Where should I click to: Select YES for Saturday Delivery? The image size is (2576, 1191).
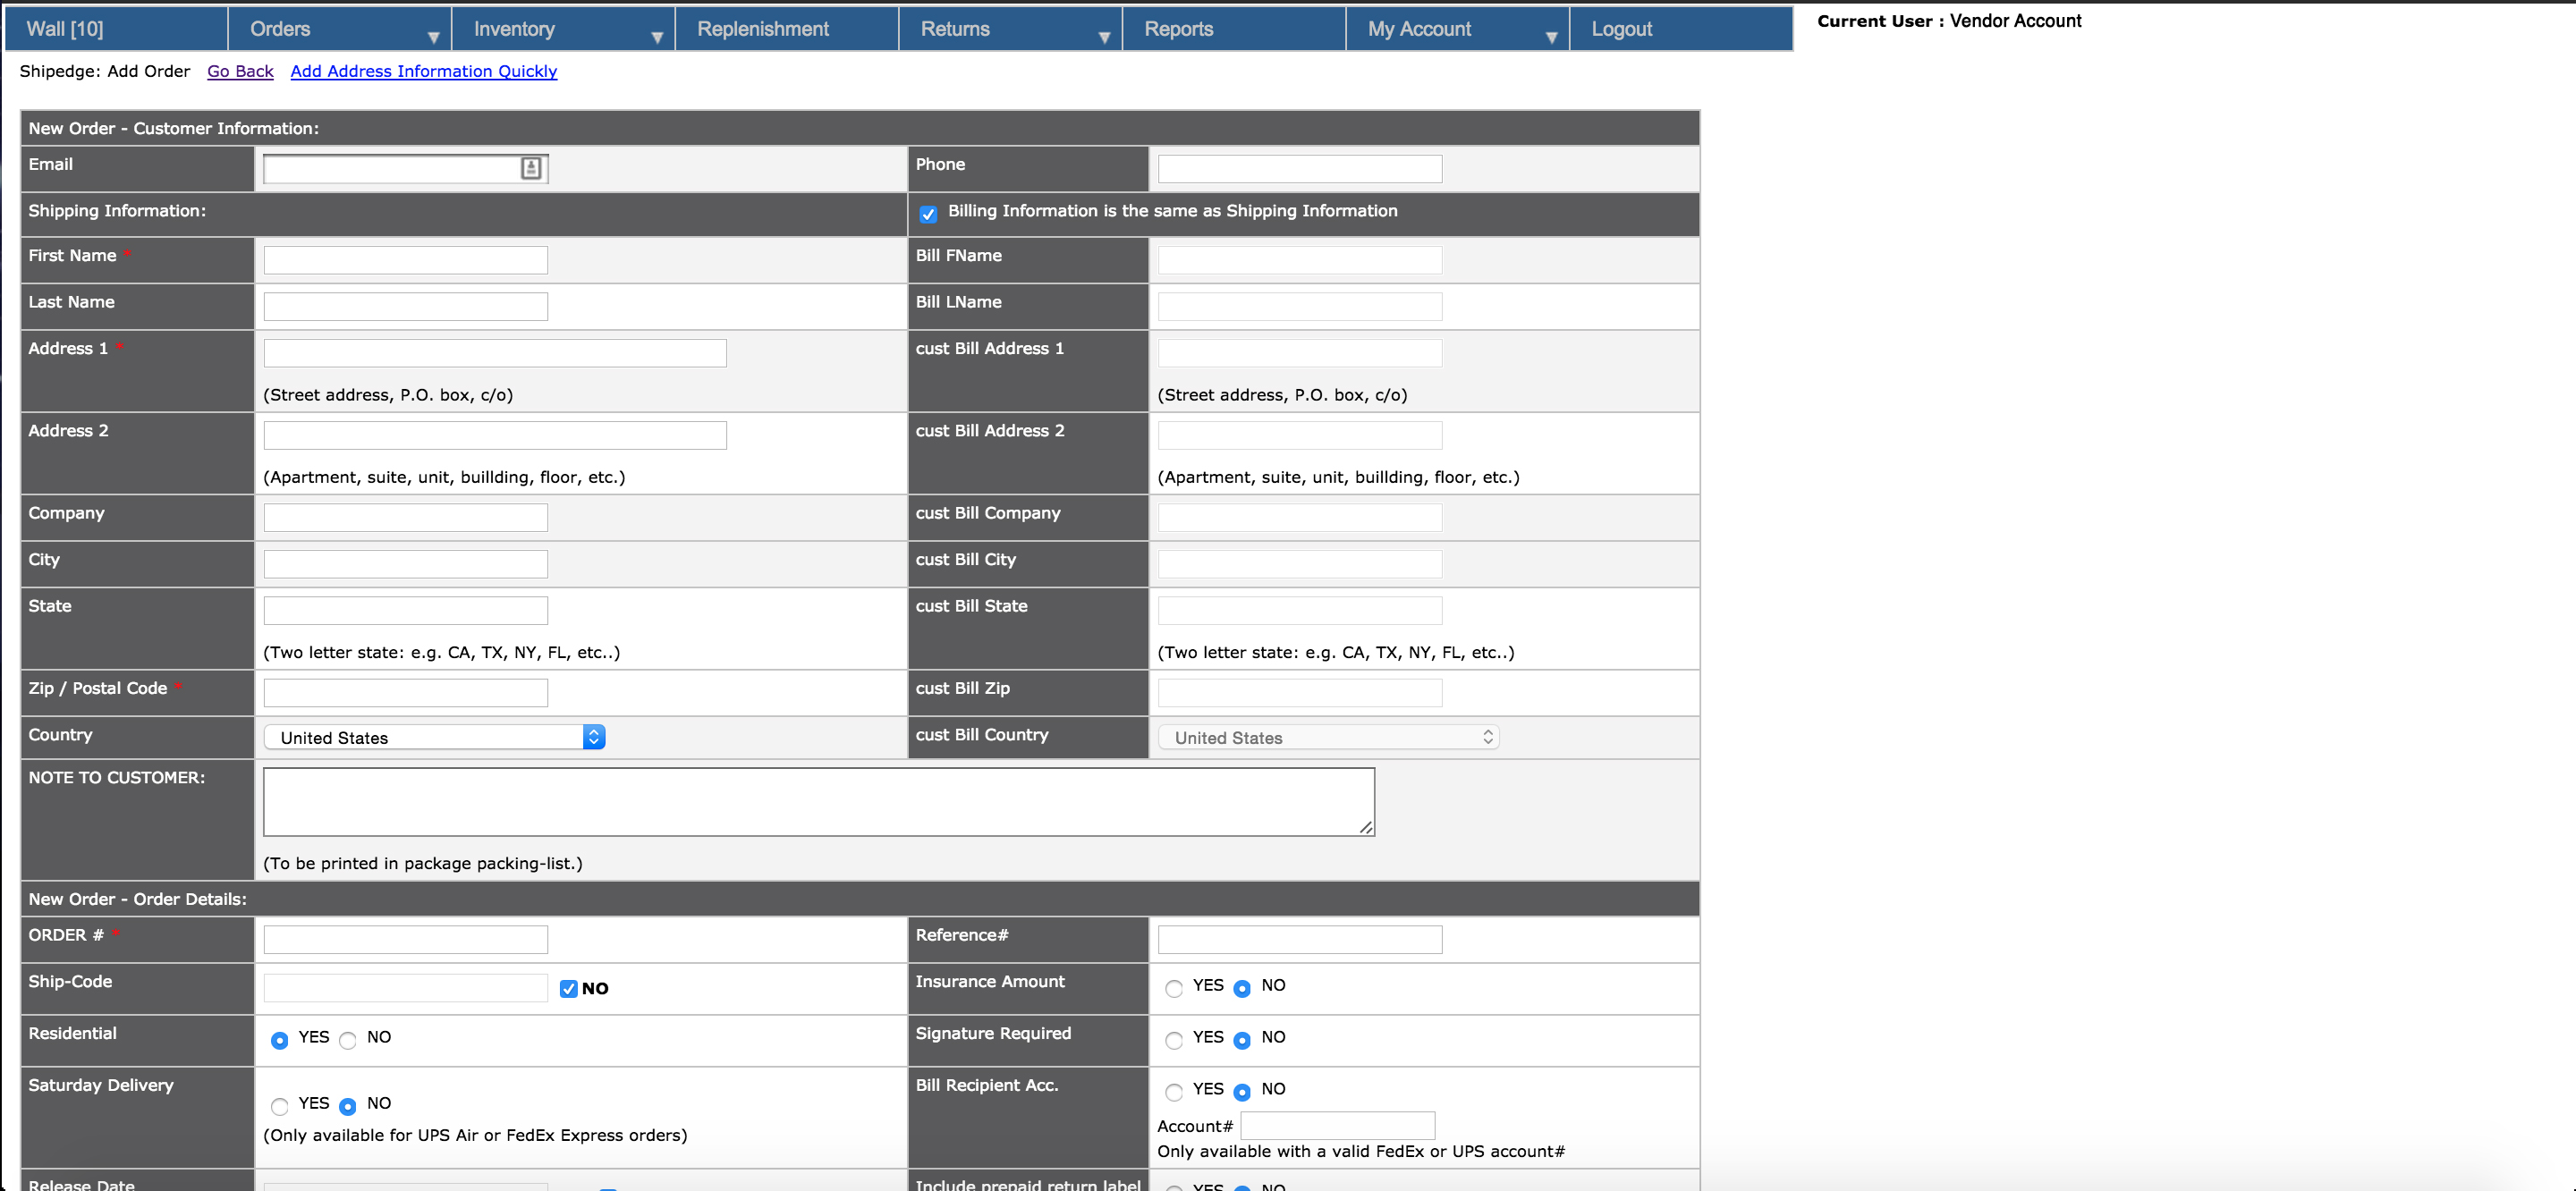click(x=280, y=1106)
